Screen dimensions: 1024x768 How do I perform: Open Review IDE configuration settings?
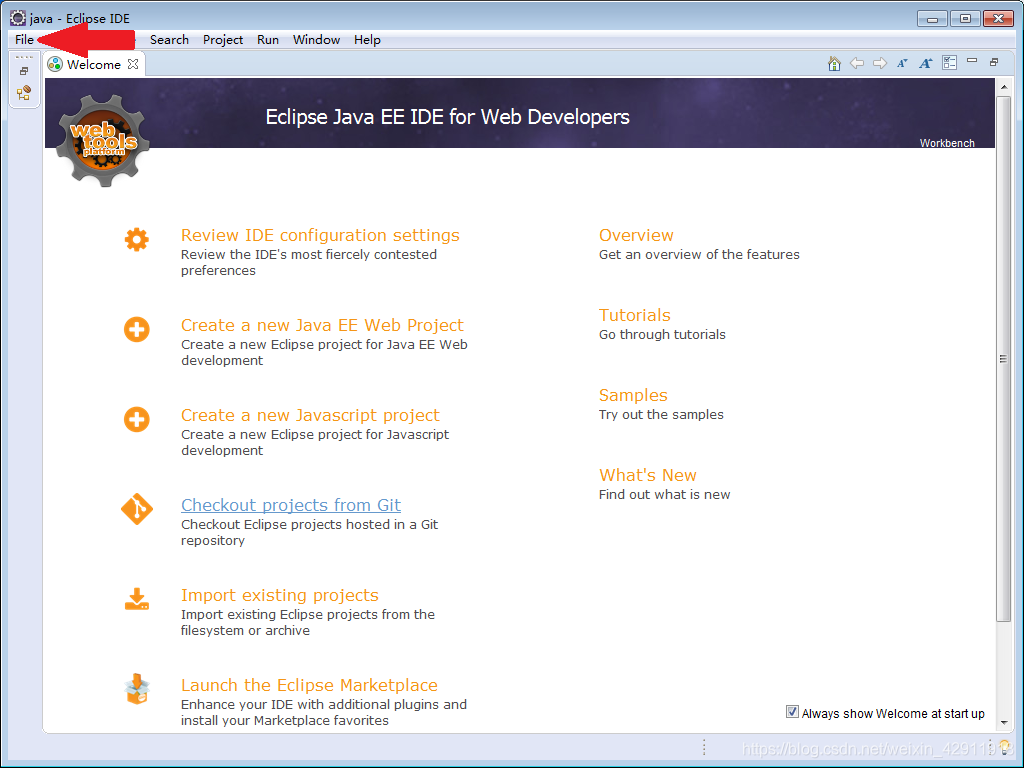[x=320, y=235]
